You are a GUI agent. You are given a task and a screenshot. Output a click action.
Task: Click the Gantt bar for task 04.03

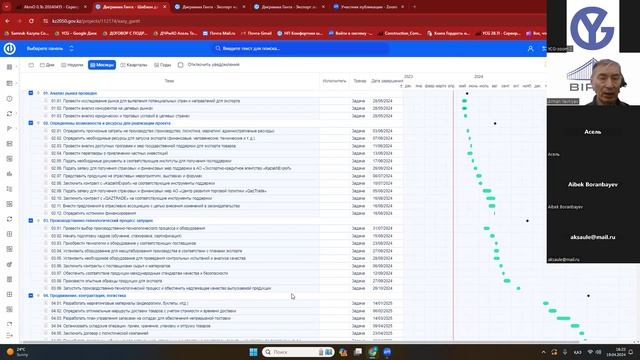[563, 318]
